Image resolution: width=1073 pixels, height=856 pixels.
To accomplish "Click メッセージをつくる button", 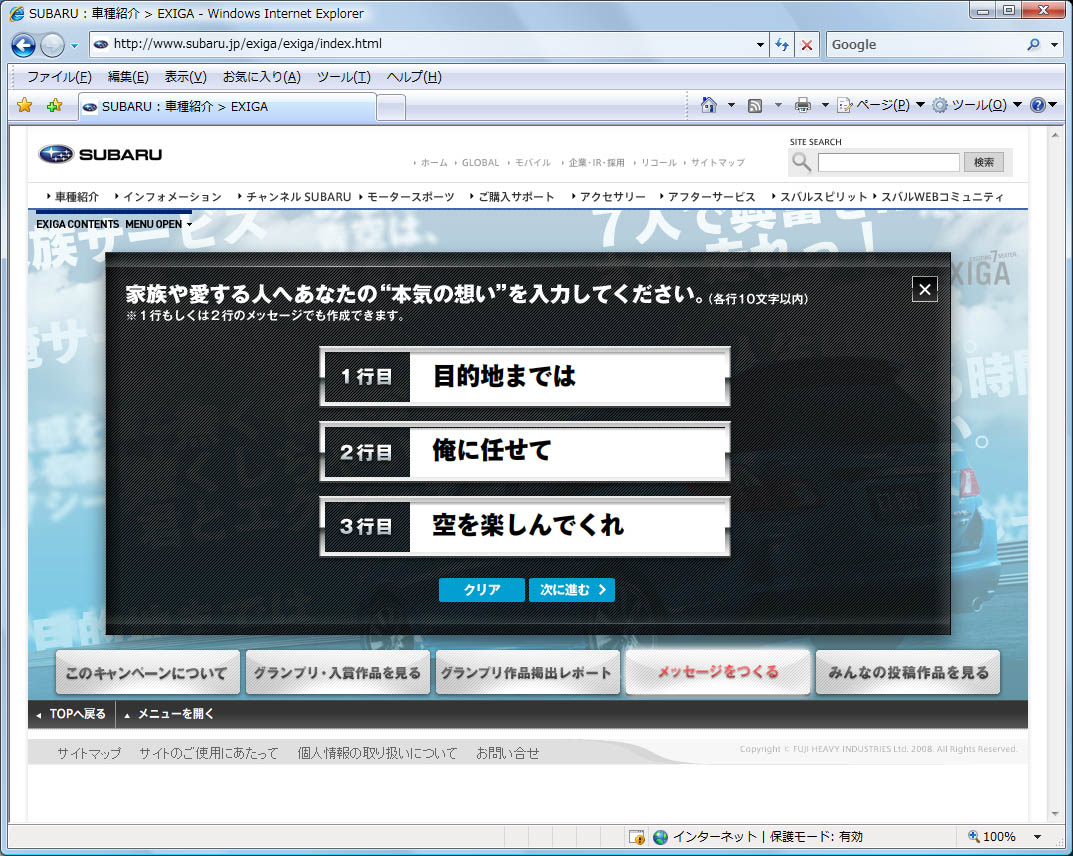I will pos(718,673).
